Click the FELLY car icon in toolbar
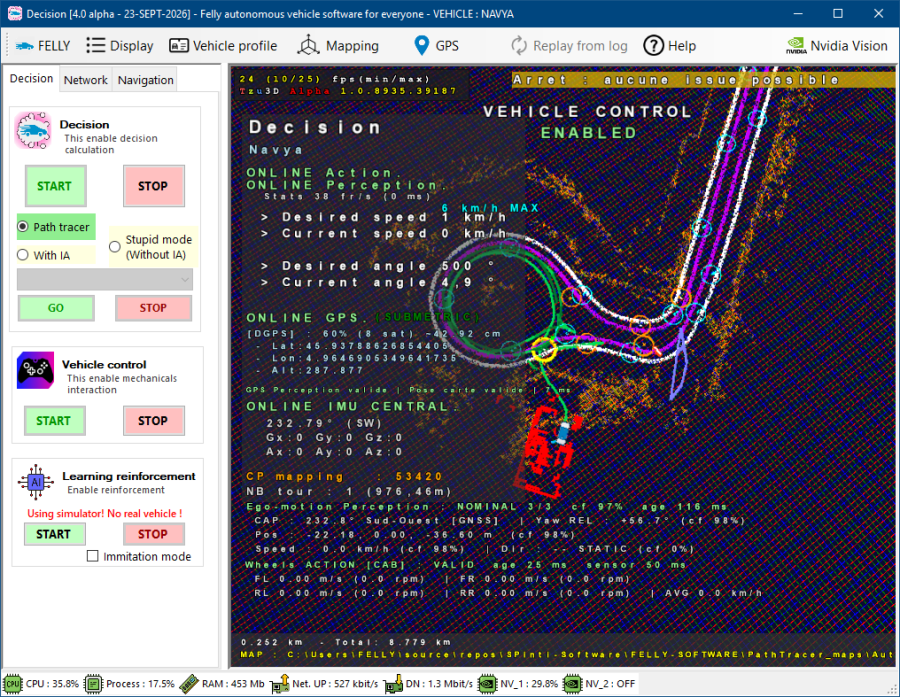The image size is (900, 697). coord(24,46)
